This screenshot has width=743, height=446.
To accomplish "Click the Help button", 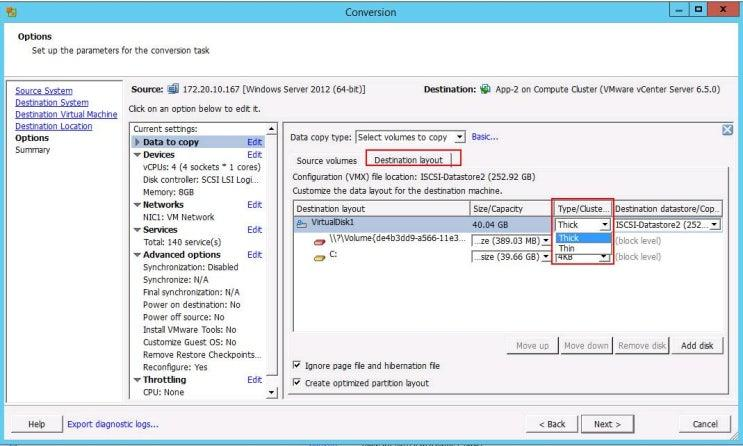I will (x=36, y=424).
